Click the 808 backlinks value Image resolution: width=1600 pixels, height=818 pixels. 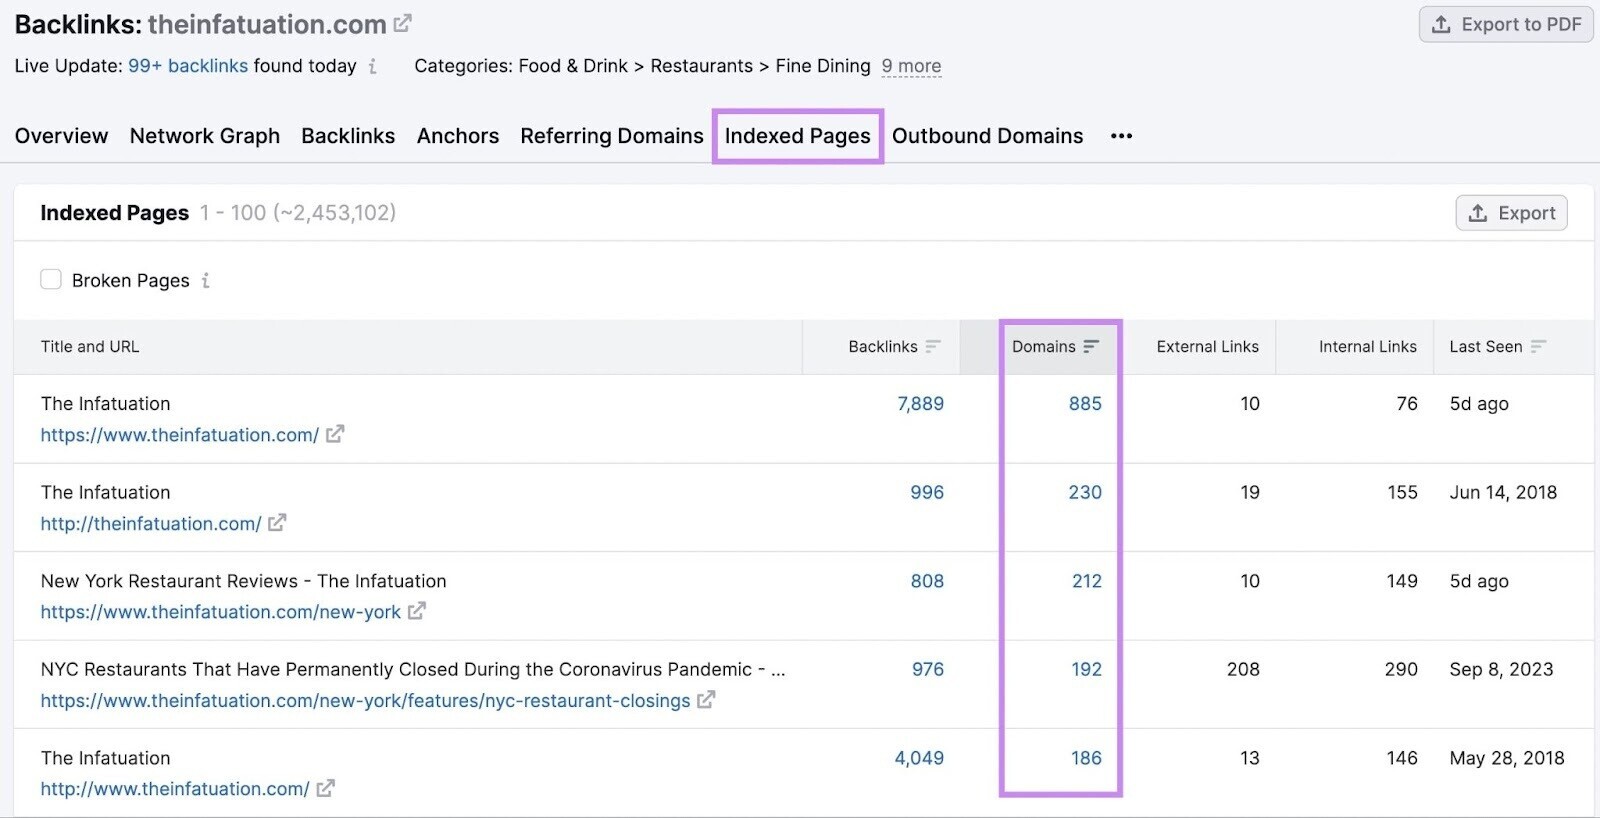pyautogui.click(x=927, y=581)
